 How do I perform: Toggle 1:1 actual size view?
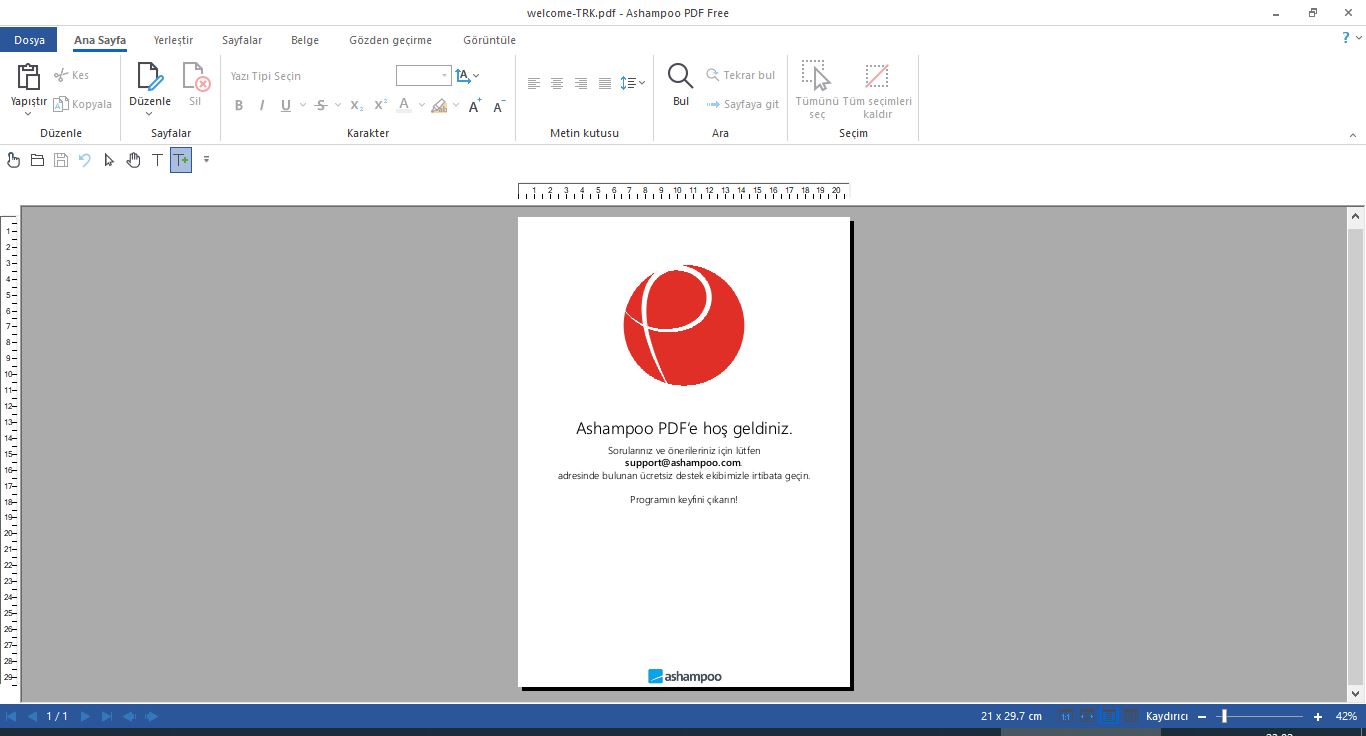click(1065, 717)
